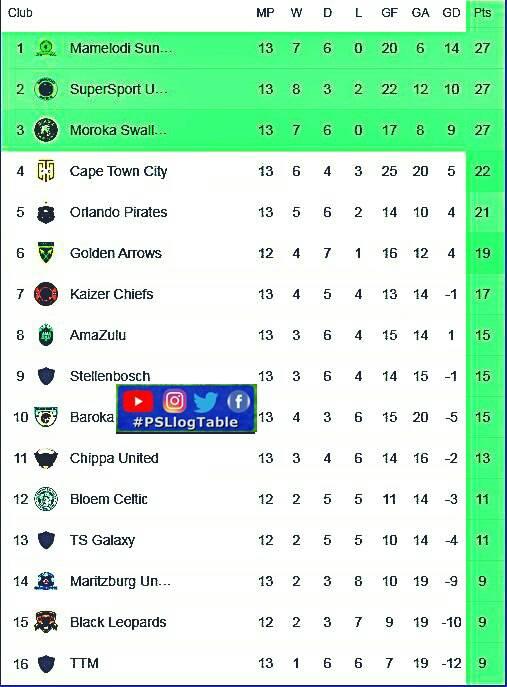Click the Black Leopards logo
507x687 pixels.
46,622
